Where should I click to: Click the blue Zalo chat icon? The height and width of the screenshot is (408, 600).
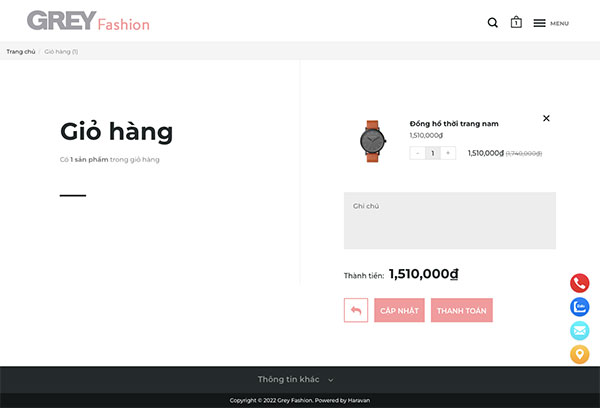[x=579, y=307]
